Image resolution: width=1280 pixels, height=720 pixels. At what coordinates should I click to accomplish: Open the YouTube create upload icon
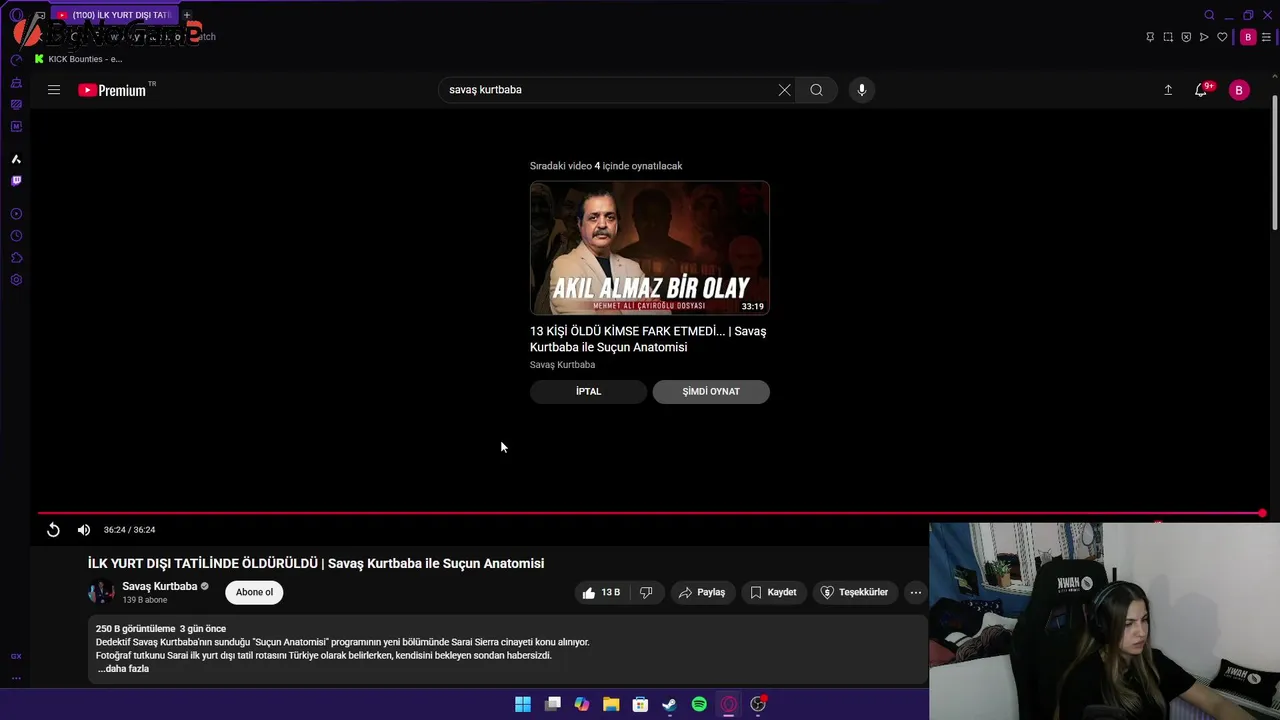[1168, 90]
